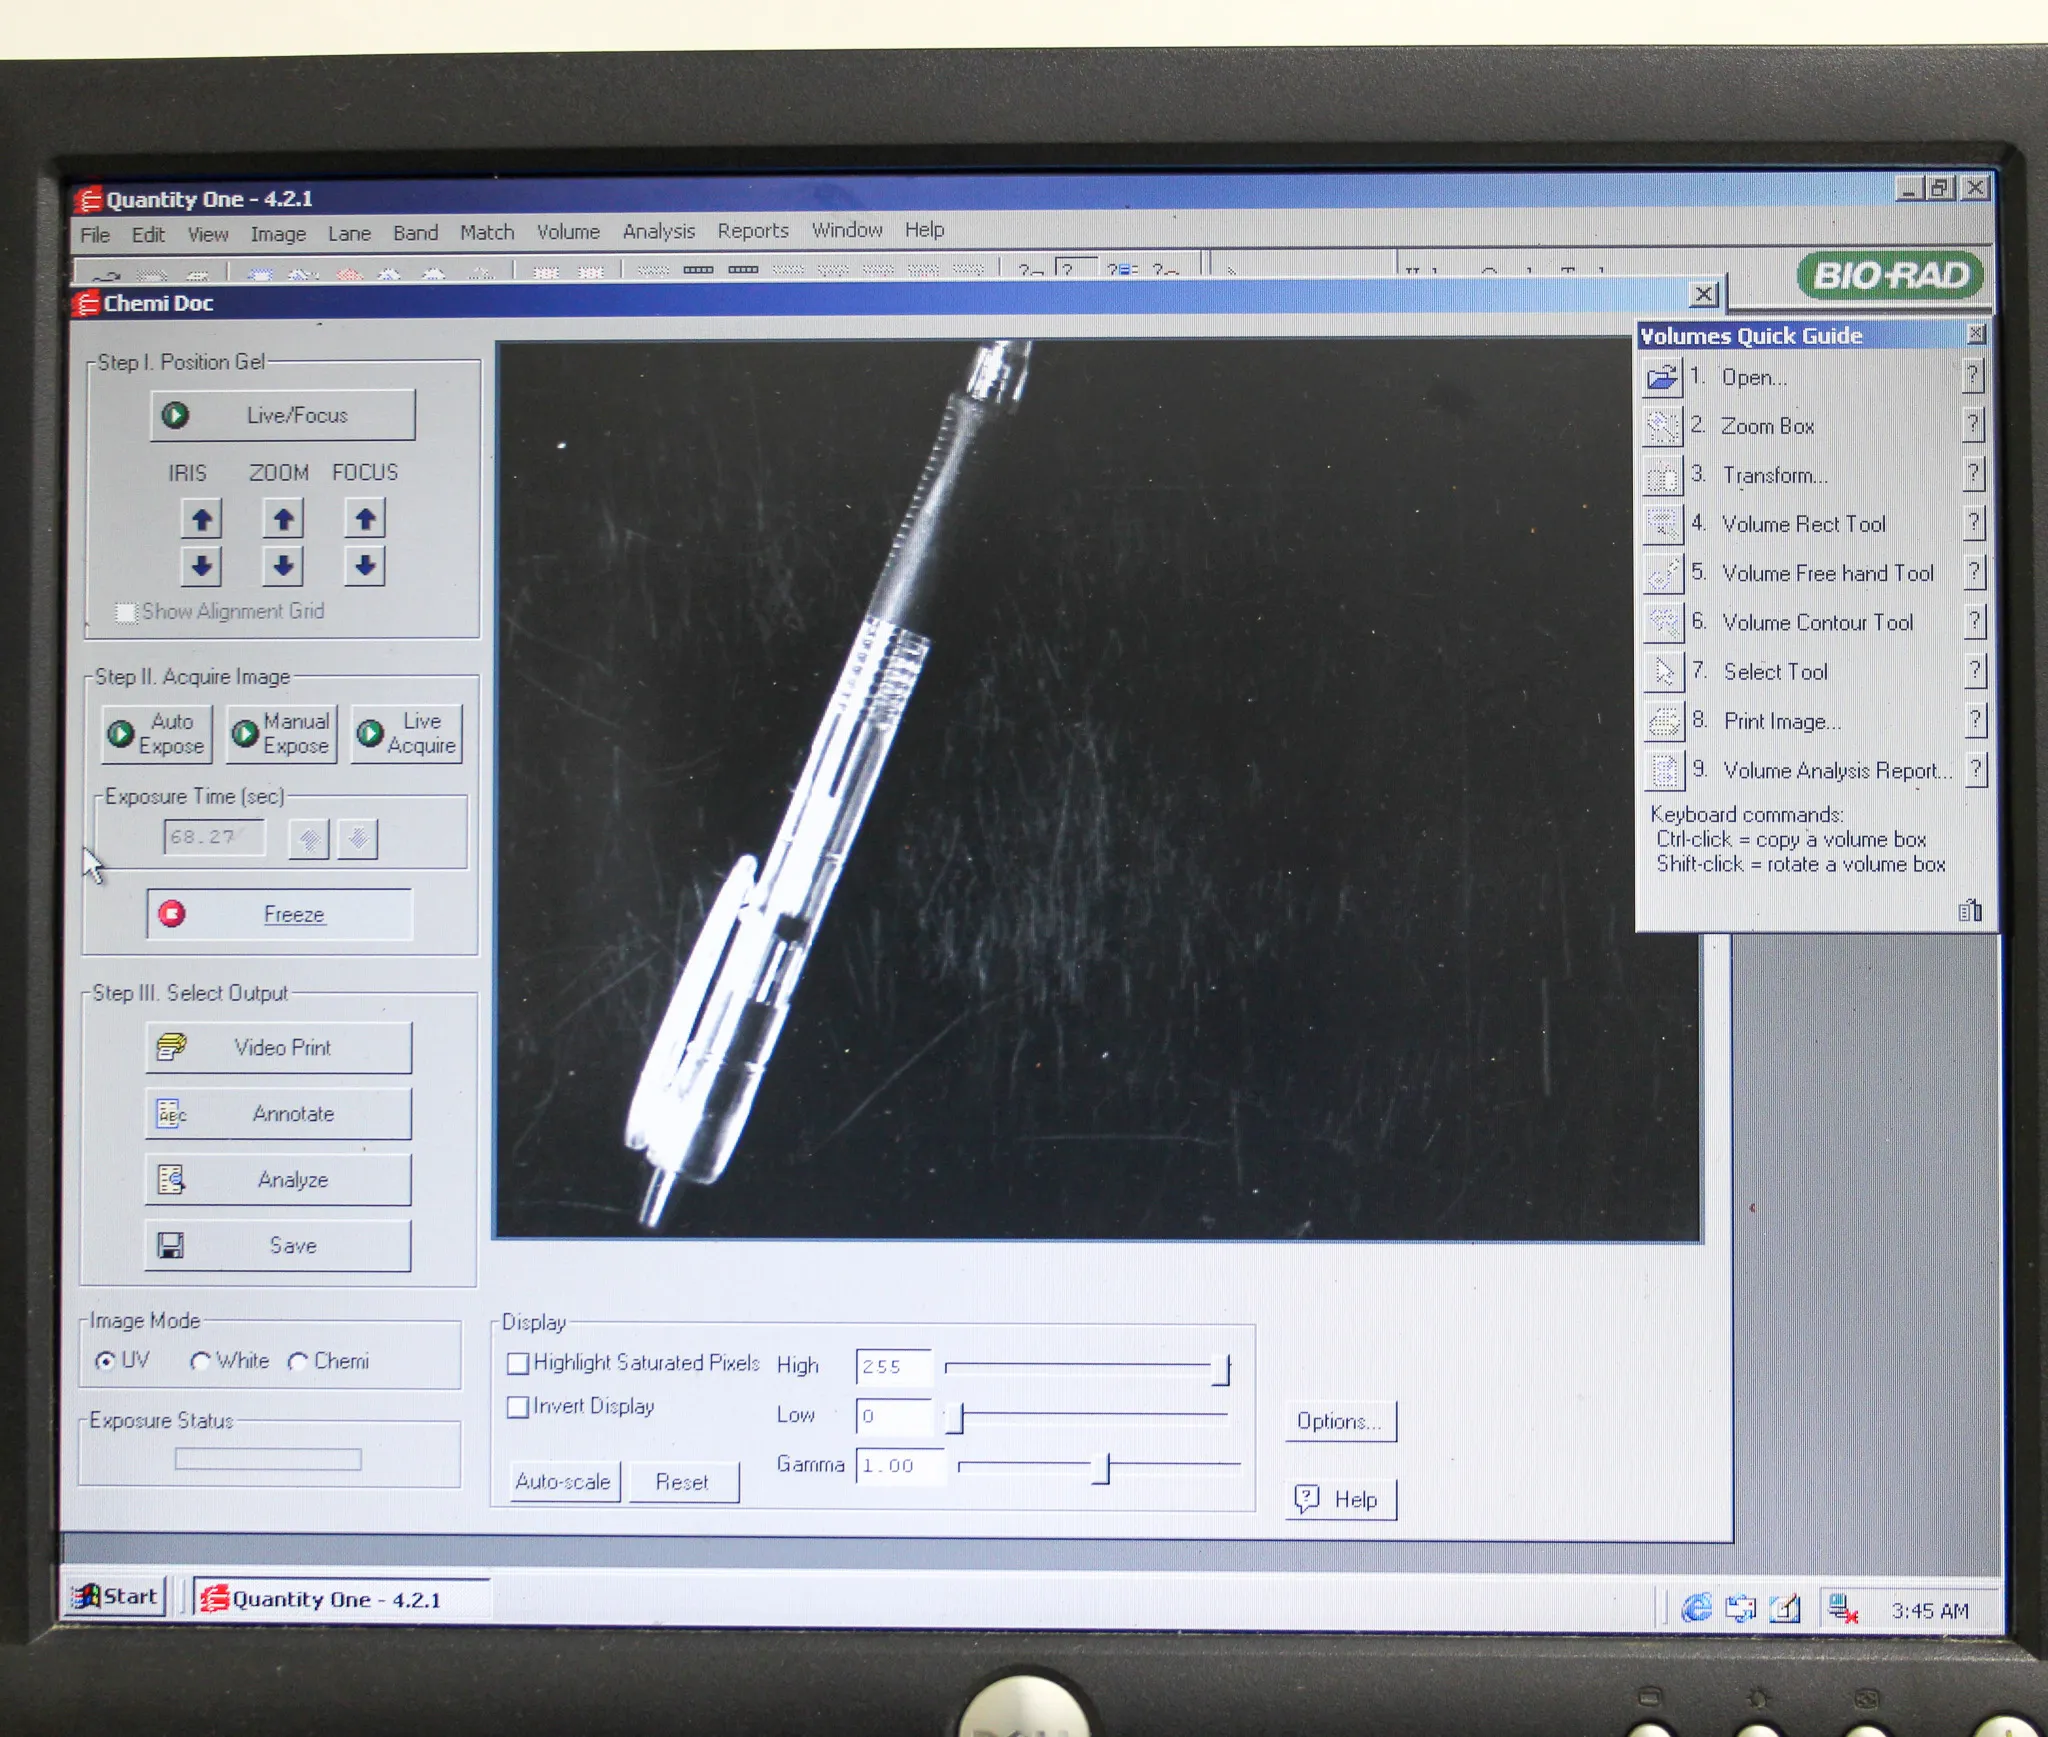The height and width of the screenshot is (1737, 2048).
Task: Open the Windows Start menu
Action: pyautogui.click(x=115, y=1596)
